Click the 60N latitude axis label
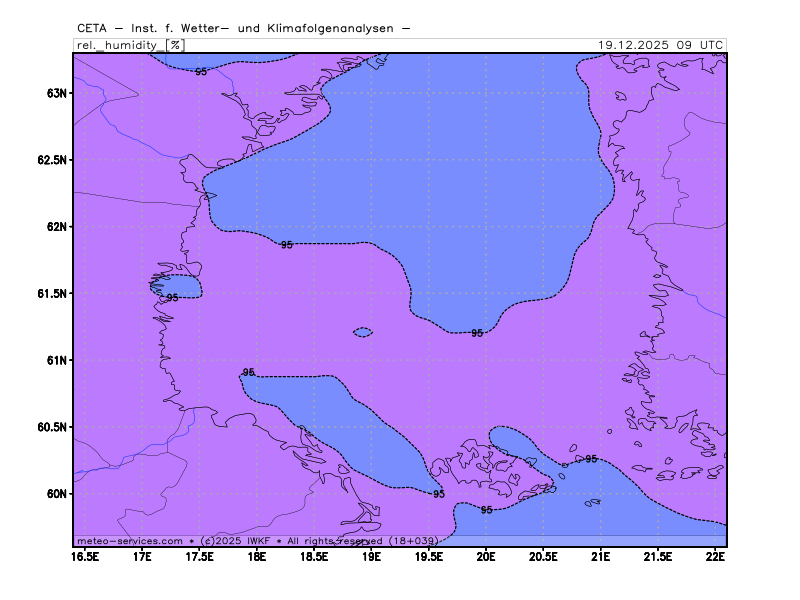 [55, 493]
